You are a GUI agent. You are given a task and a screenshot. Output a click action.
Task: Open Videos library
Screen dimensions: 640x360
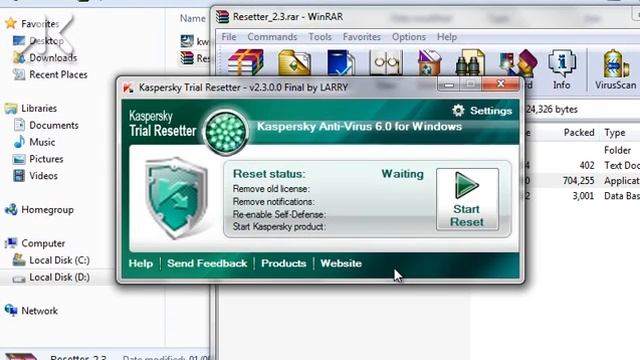43,176
